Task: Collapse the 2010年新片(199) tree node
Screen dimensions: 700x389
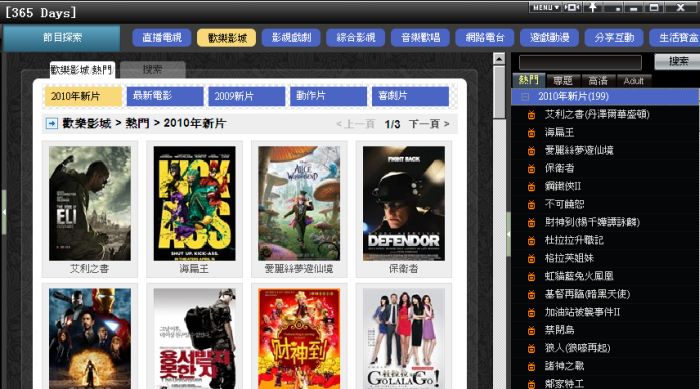Action: point(525,96)
